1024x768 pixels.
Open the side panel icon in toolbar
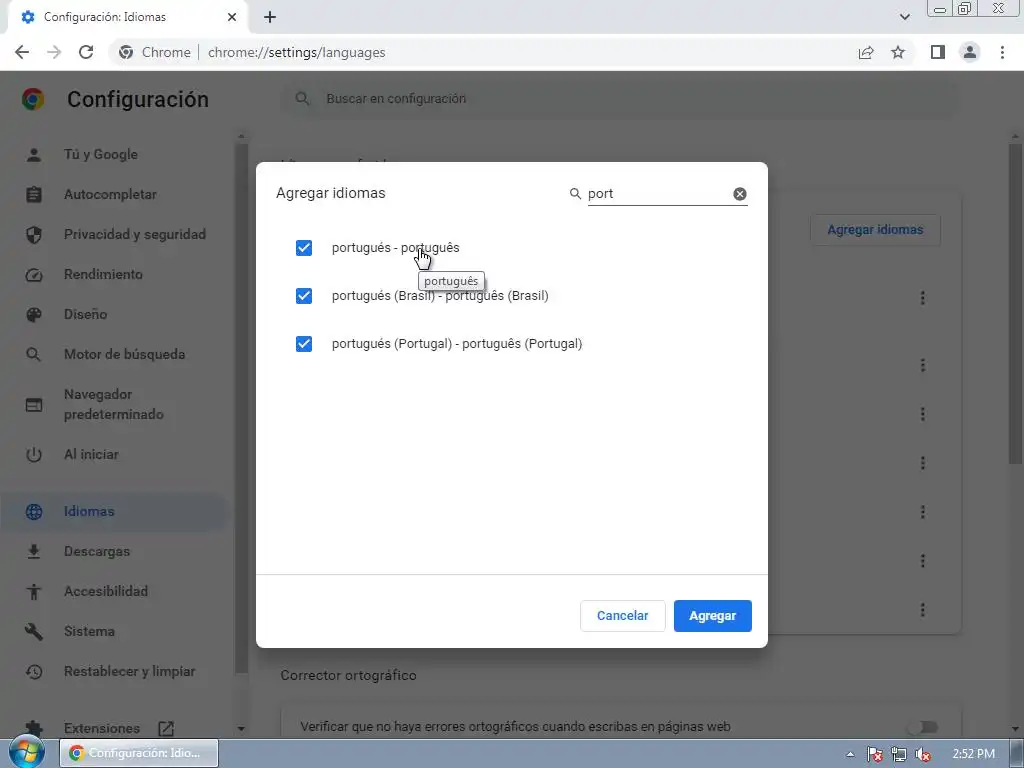(x=938, y=52)
